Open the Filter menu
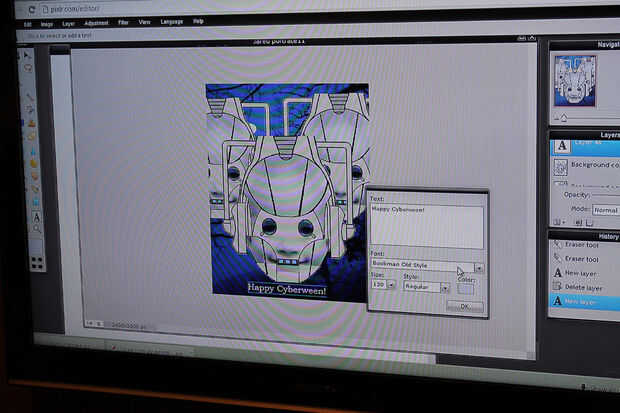This screenshot has width=620, height=413. [x=123, y=23]
